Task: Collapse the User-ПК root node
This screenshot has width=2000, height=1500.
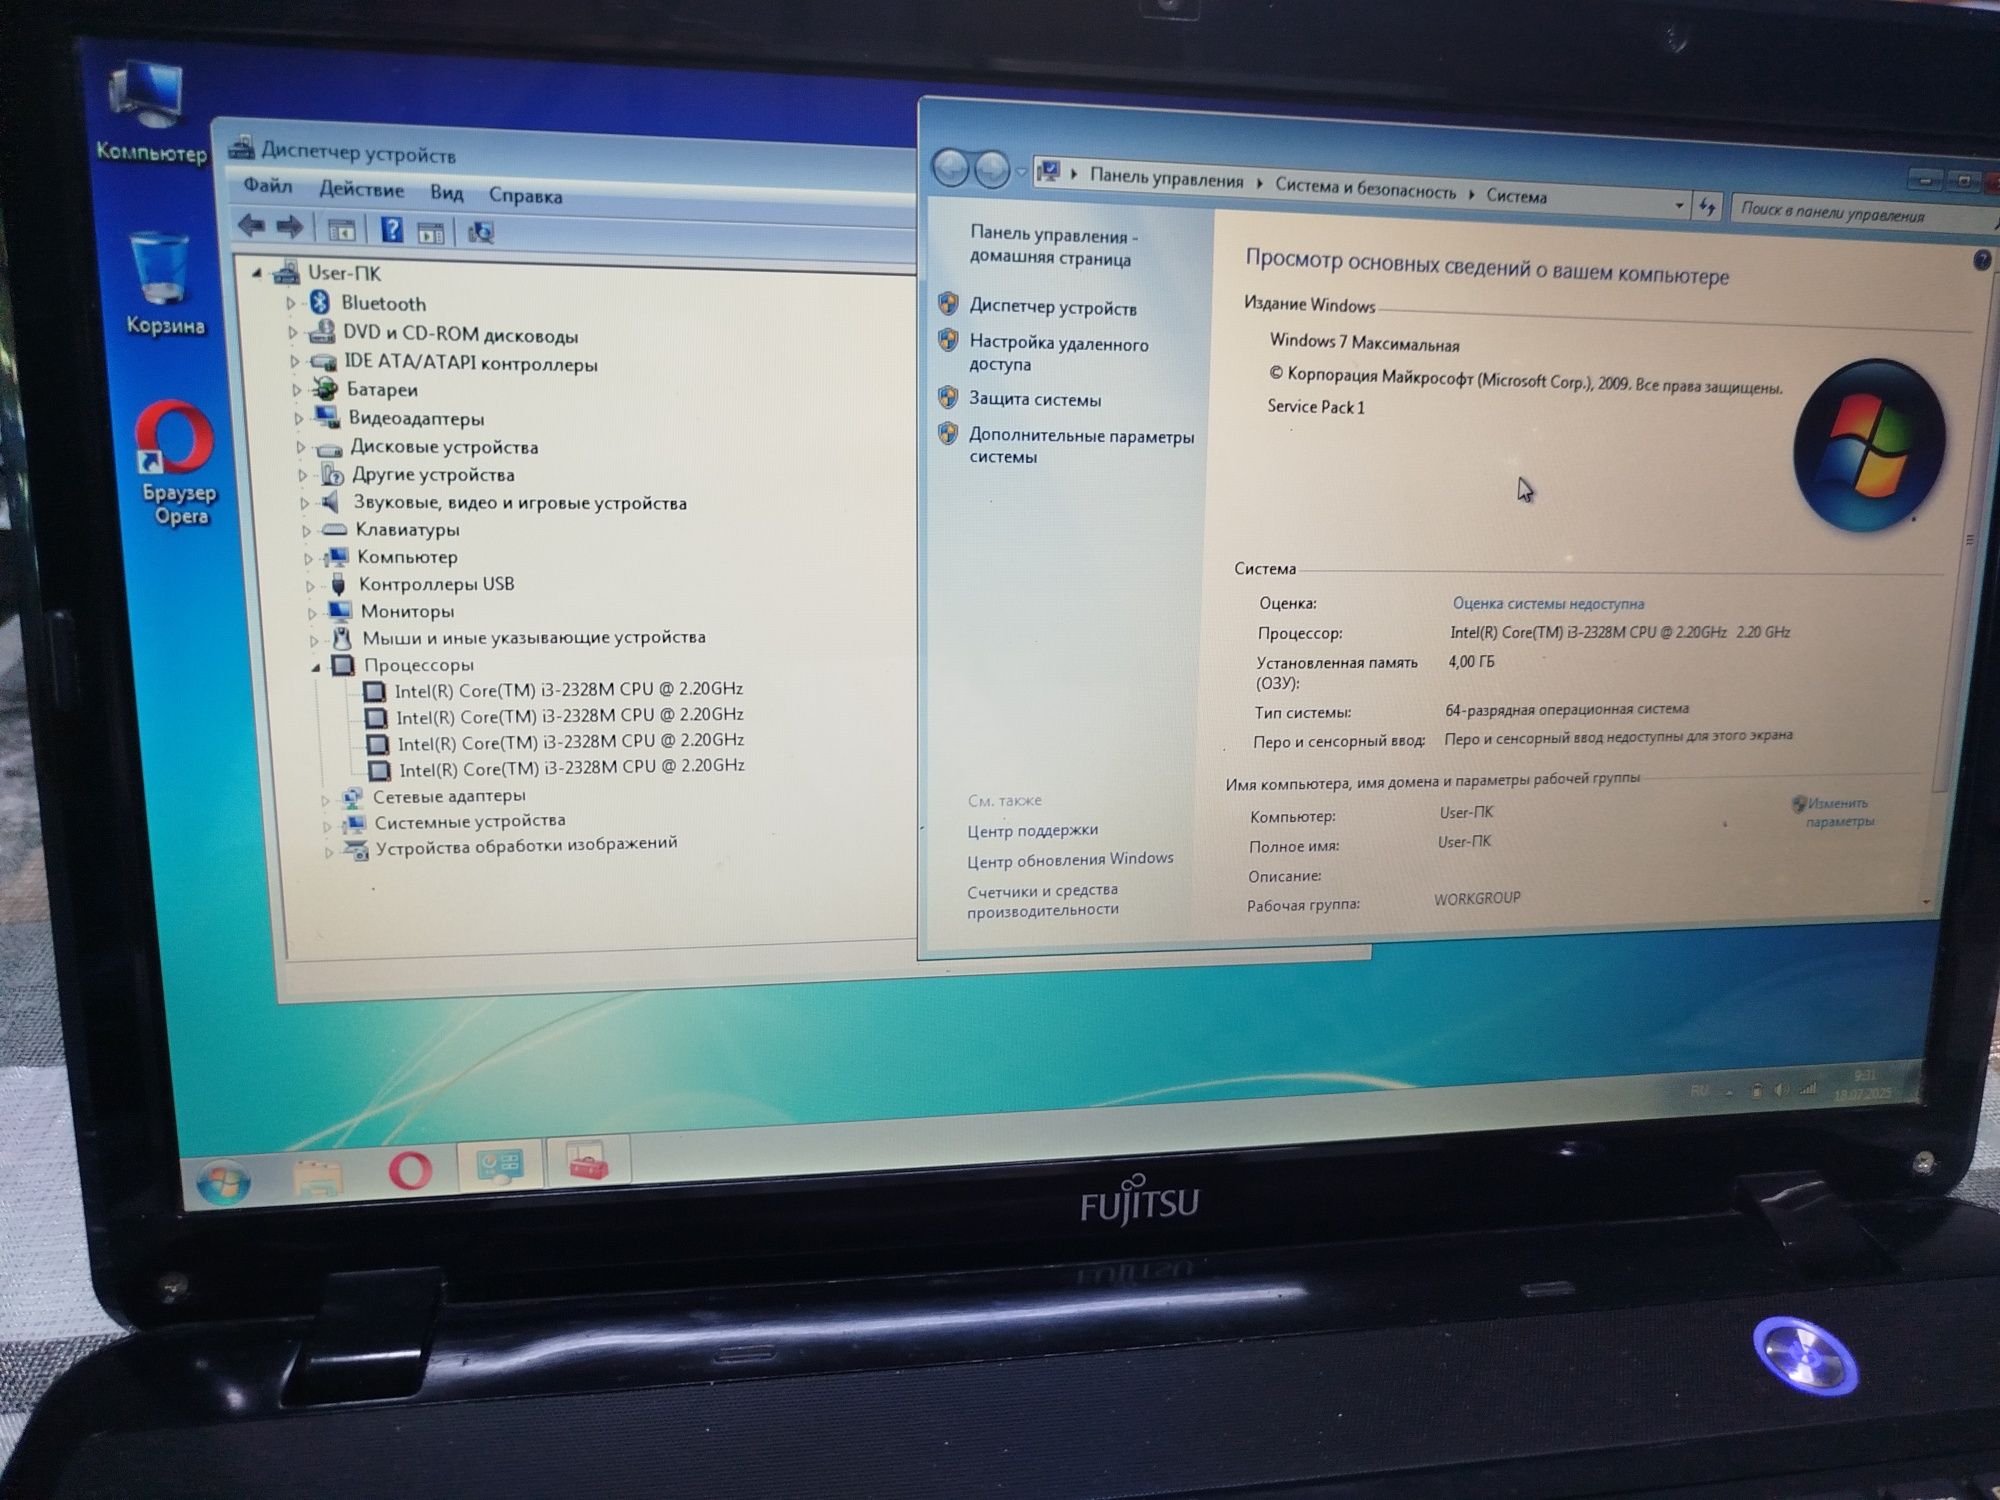Action: [x=257, y=272]
